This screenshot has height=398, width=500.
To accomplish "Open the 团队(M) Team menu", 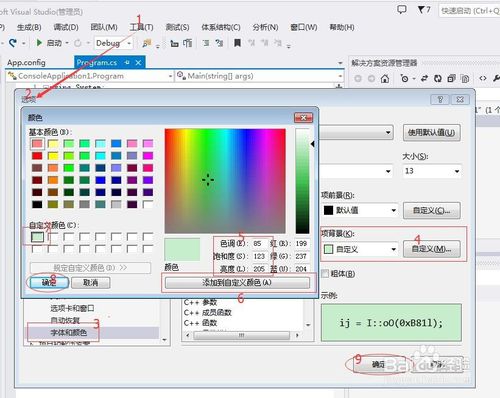I will point(104,27).
